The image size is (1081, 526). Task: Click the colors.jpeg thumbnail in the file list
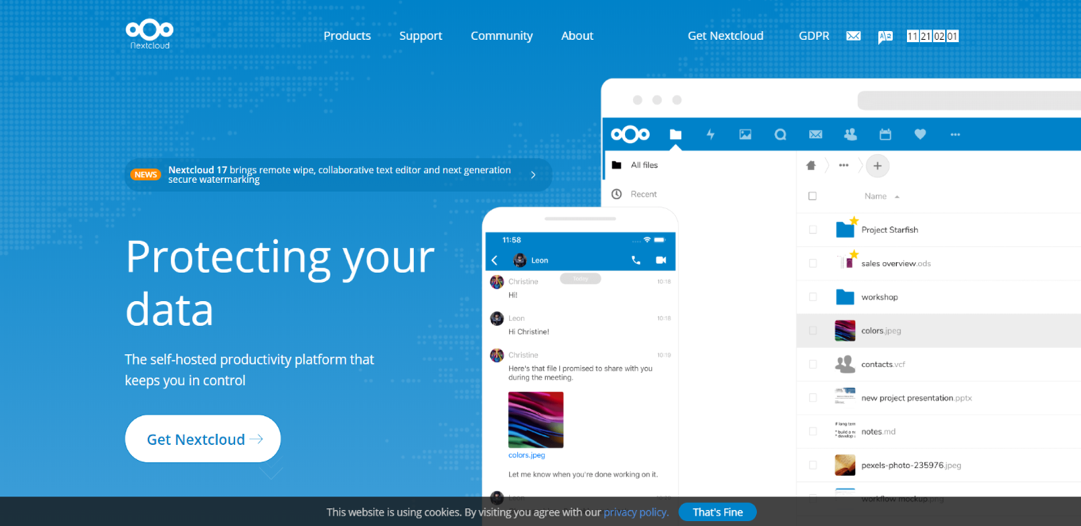click(845, 331)
